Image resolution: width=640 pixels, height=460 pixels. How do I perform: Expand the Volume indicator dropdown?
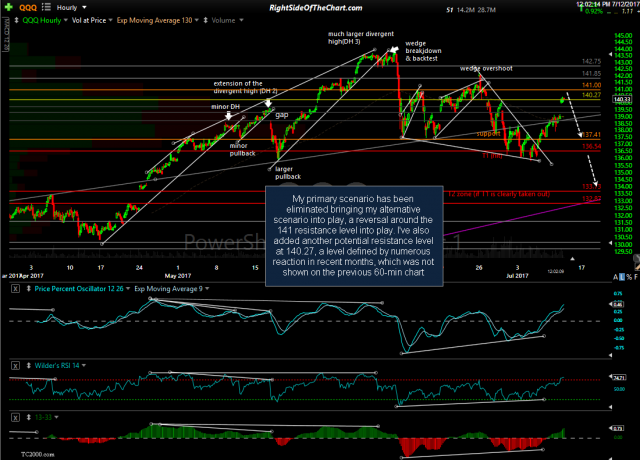(241, 20)
